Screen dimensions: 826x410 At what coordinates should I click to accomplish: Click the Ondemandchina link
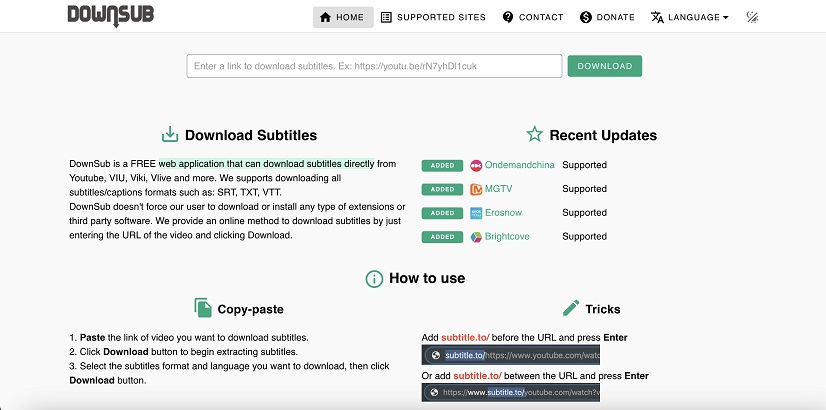(x=519, y=165)
